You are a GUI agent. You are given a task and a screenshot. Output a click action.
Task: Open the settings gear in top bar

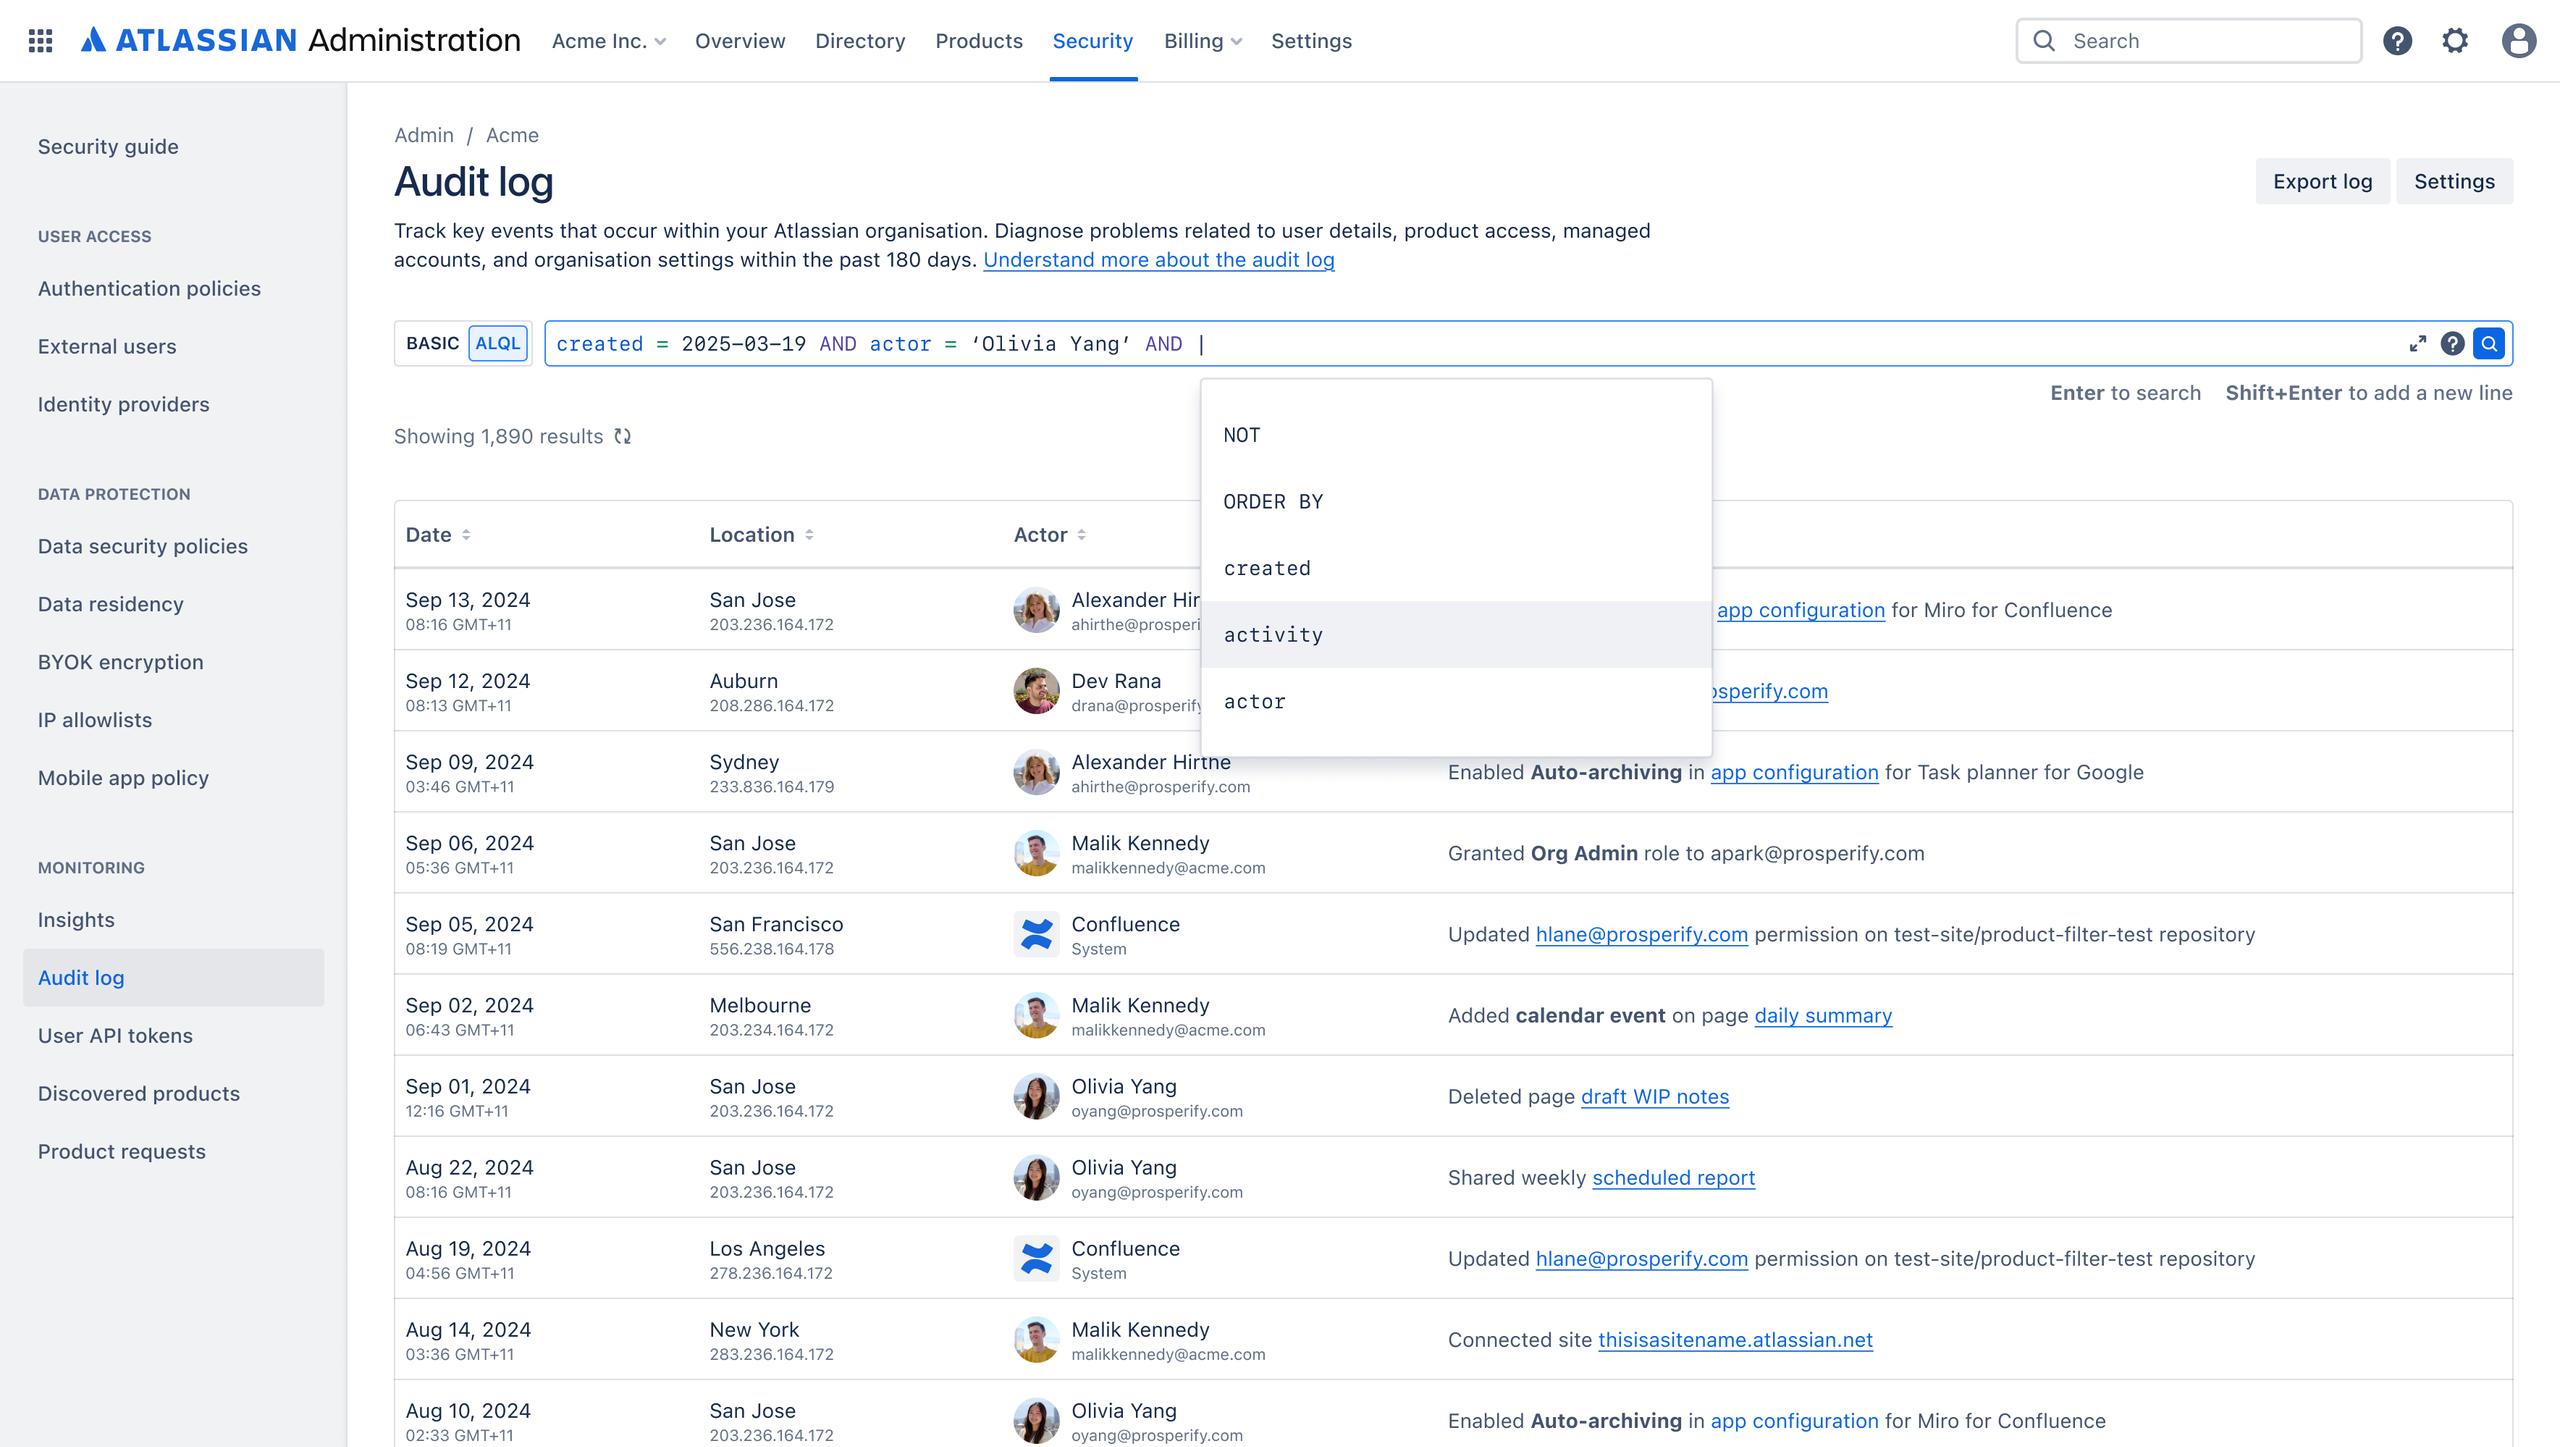(2457, 41)
